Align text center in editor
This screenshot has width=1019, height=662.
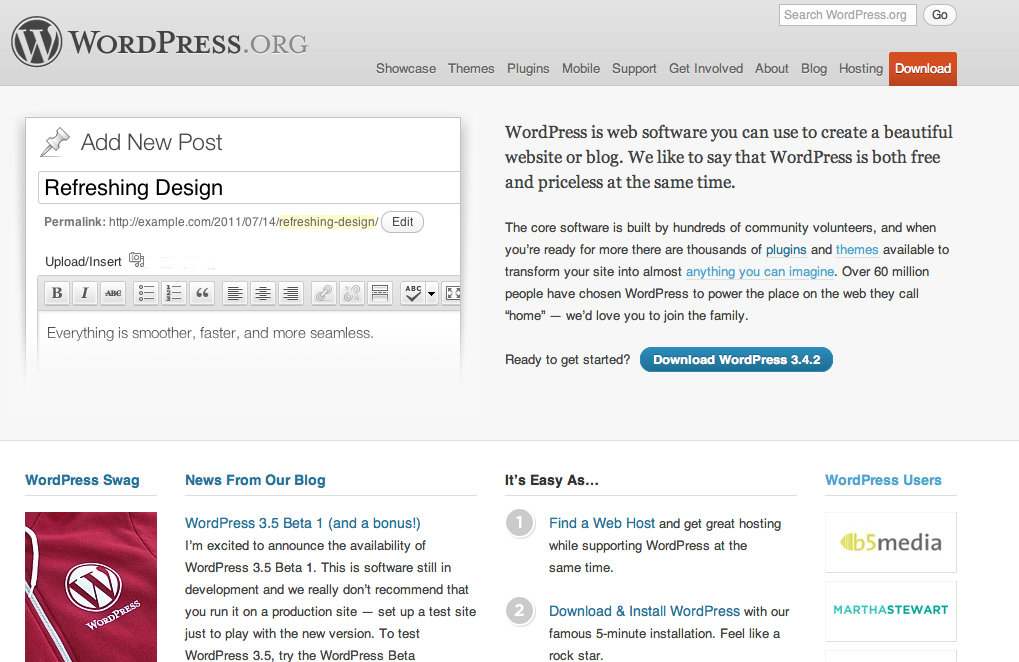pos(263,293)
